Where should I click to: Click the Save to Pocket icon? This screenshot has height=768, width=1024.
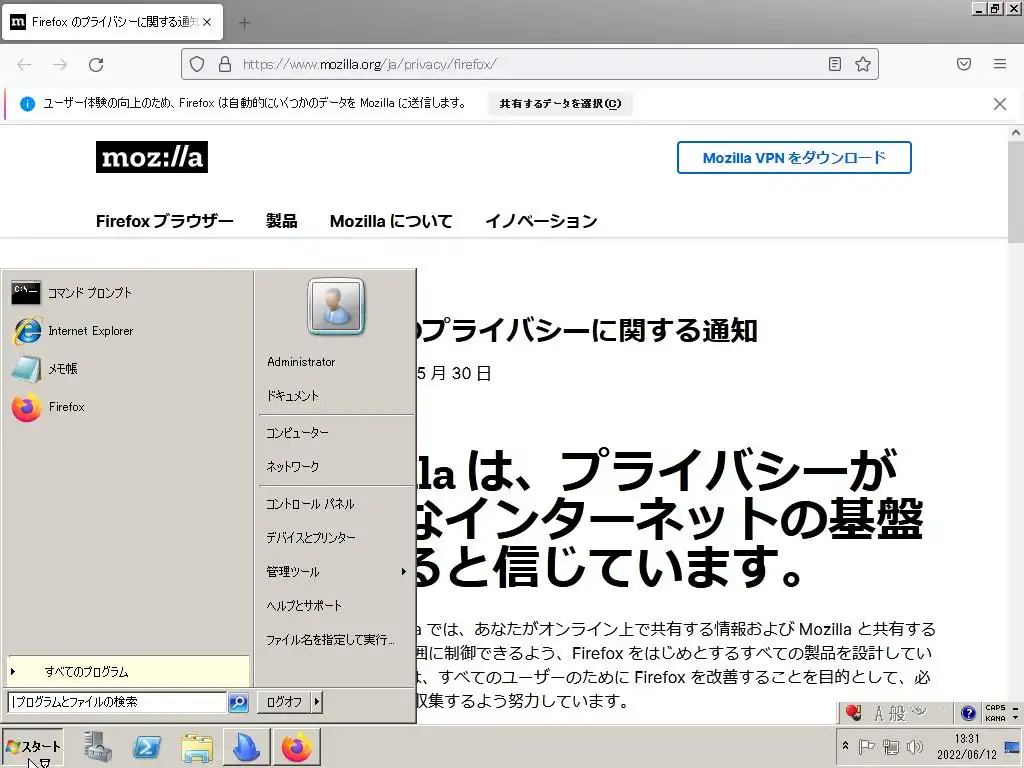(x=964, y=64)
